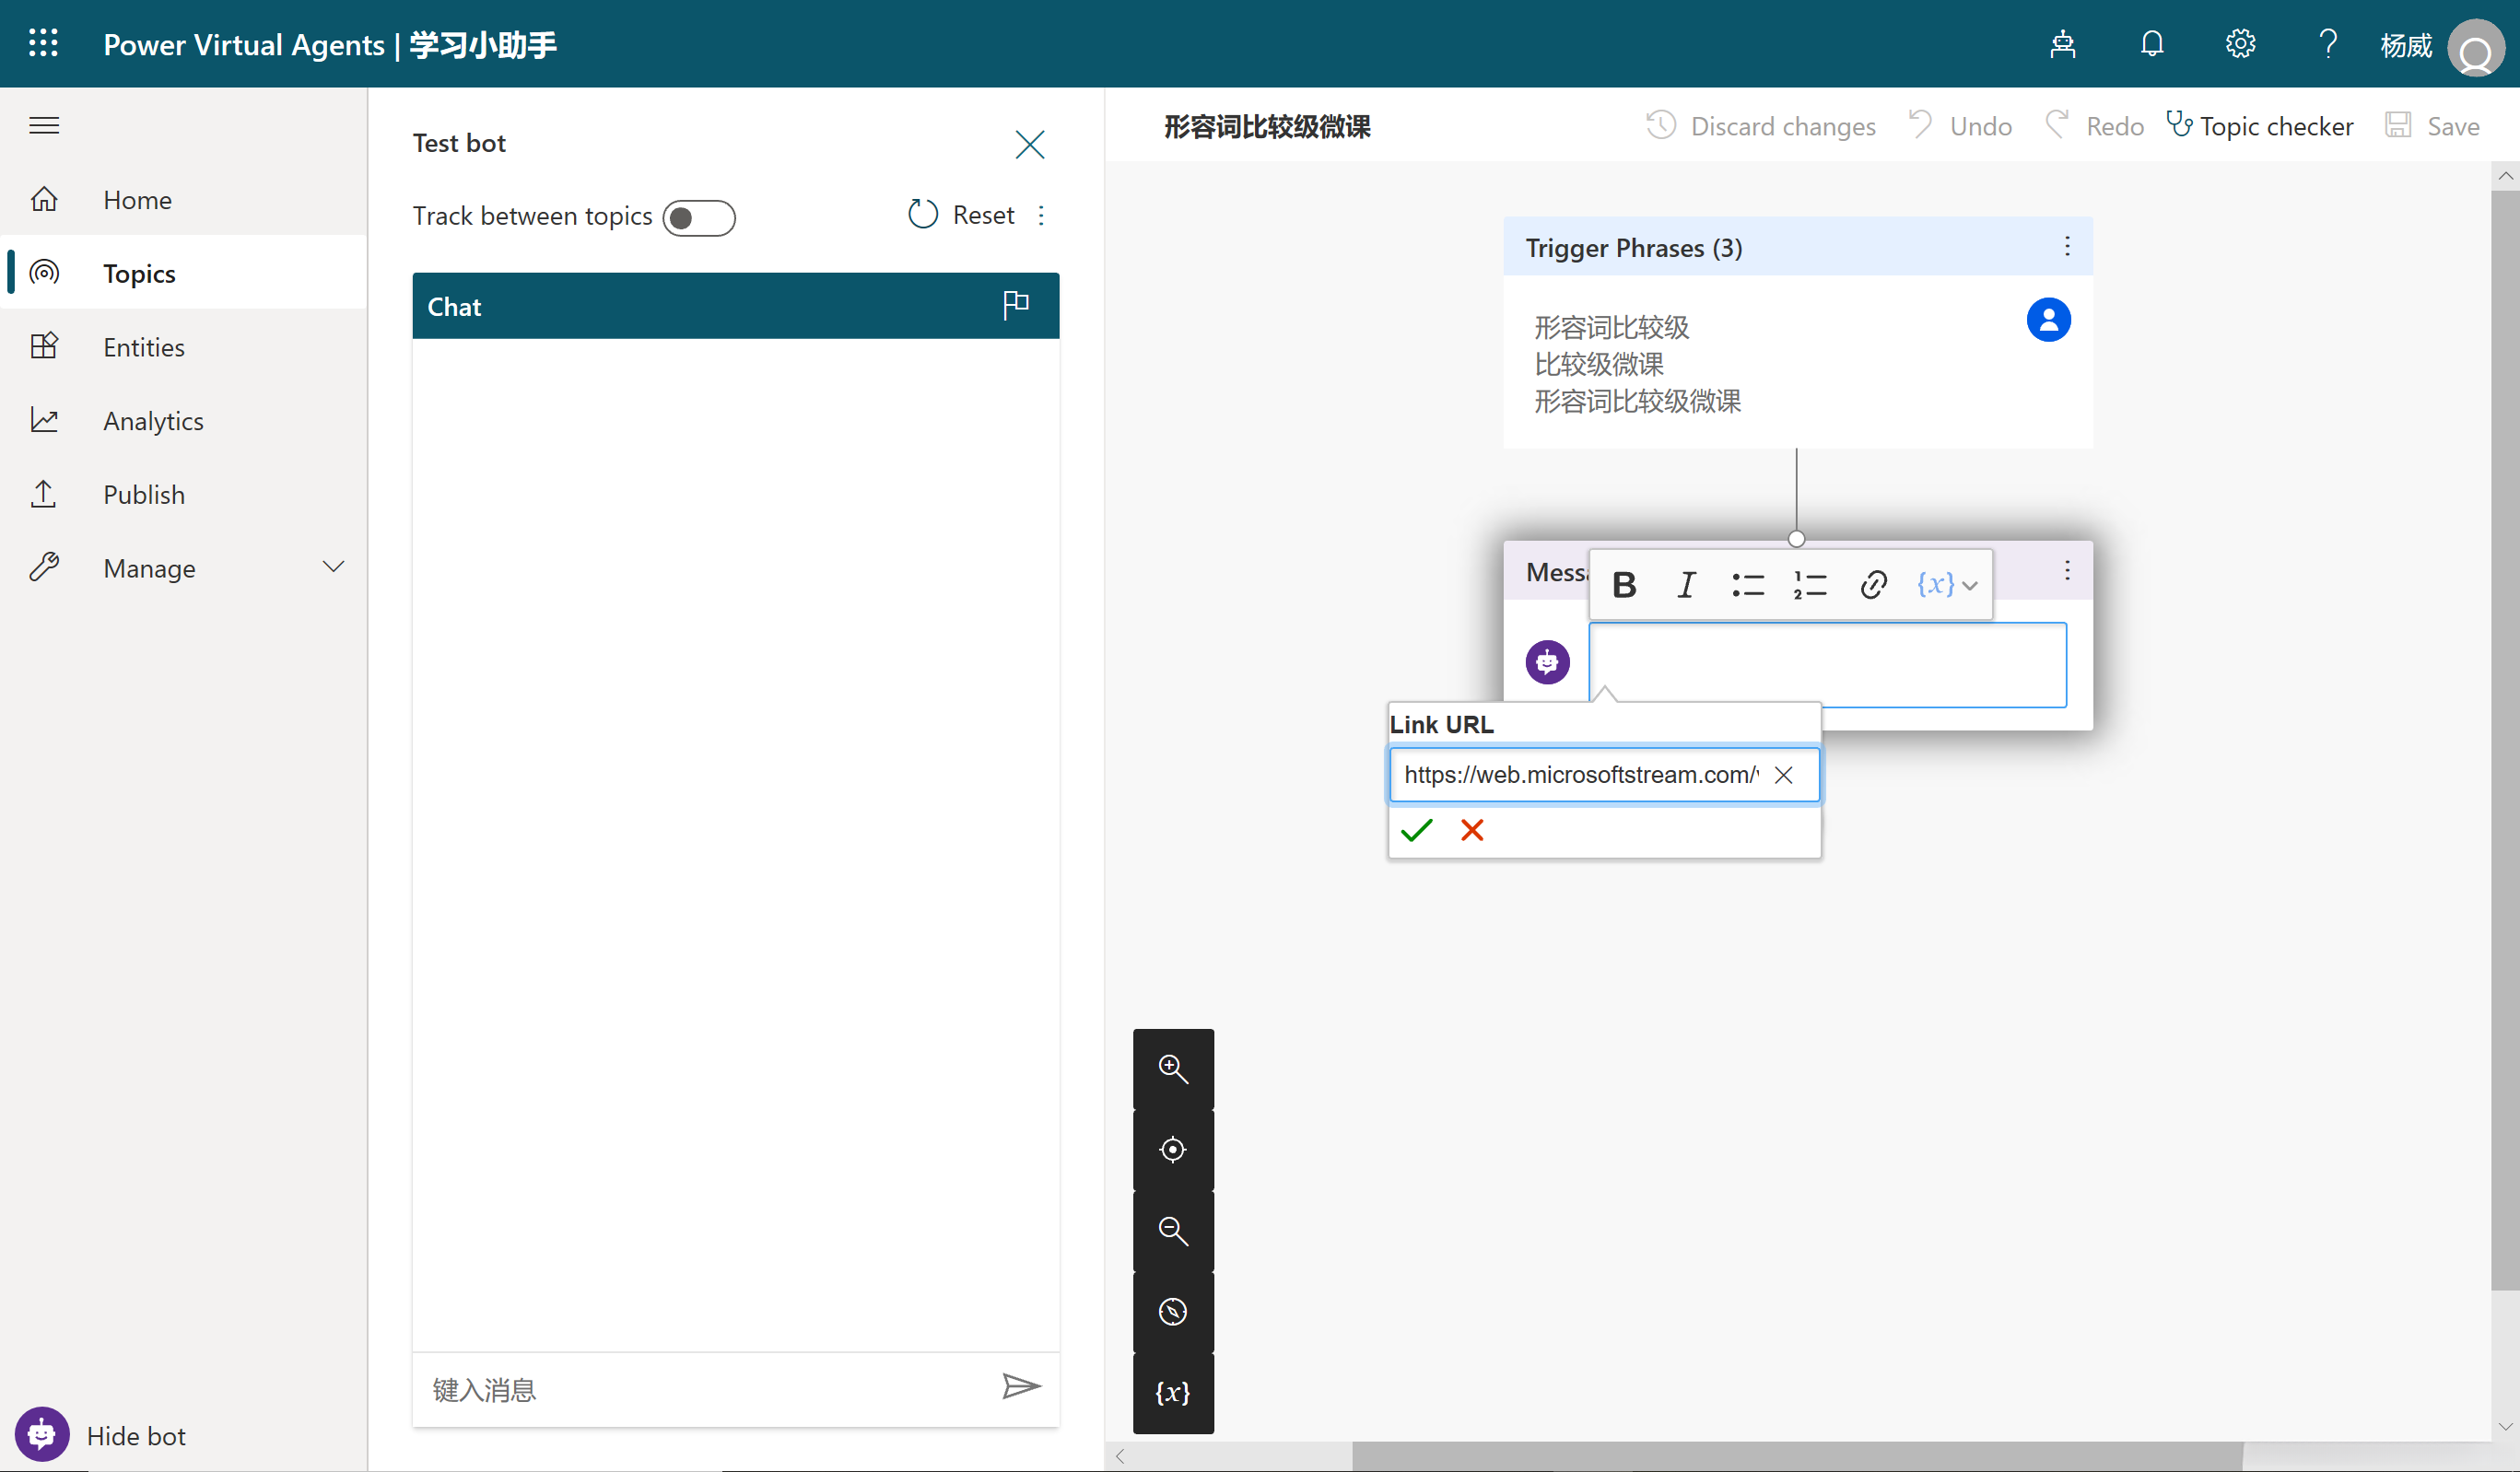Insert a bulleted list in message
The width and height of the screenshot is (2520, 1472).
[x=1747, y=585]
